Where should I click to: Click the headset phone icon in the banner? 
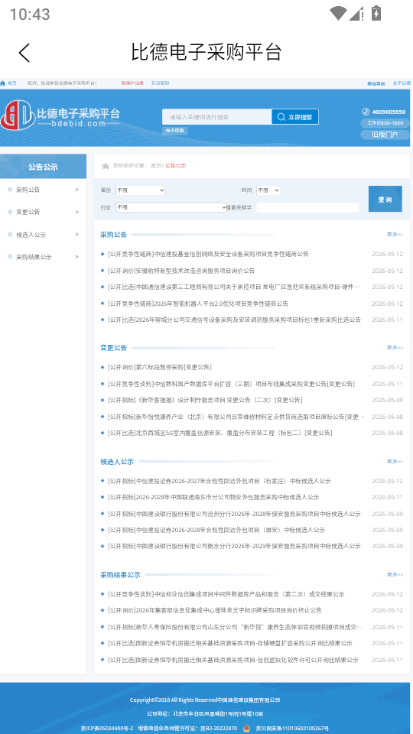(366, 111)
